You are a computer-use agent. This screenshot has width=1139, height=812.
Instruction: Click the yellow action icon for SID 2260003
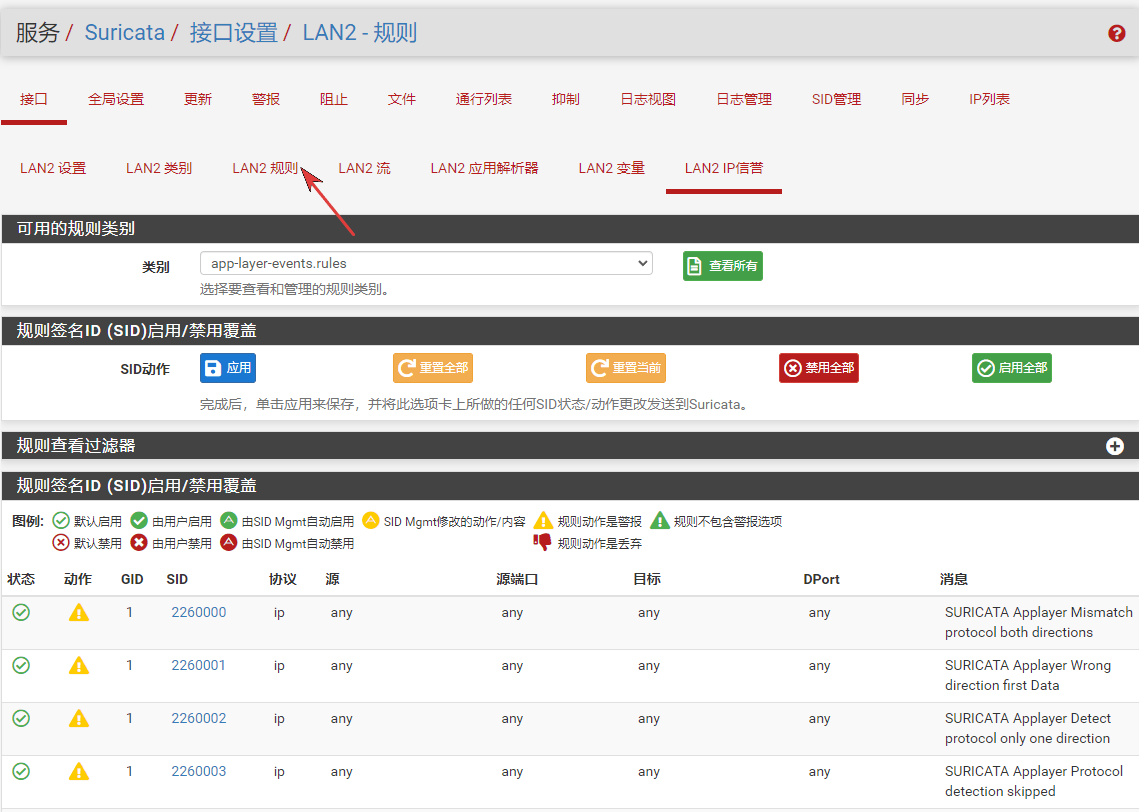[x=78, y=771]
